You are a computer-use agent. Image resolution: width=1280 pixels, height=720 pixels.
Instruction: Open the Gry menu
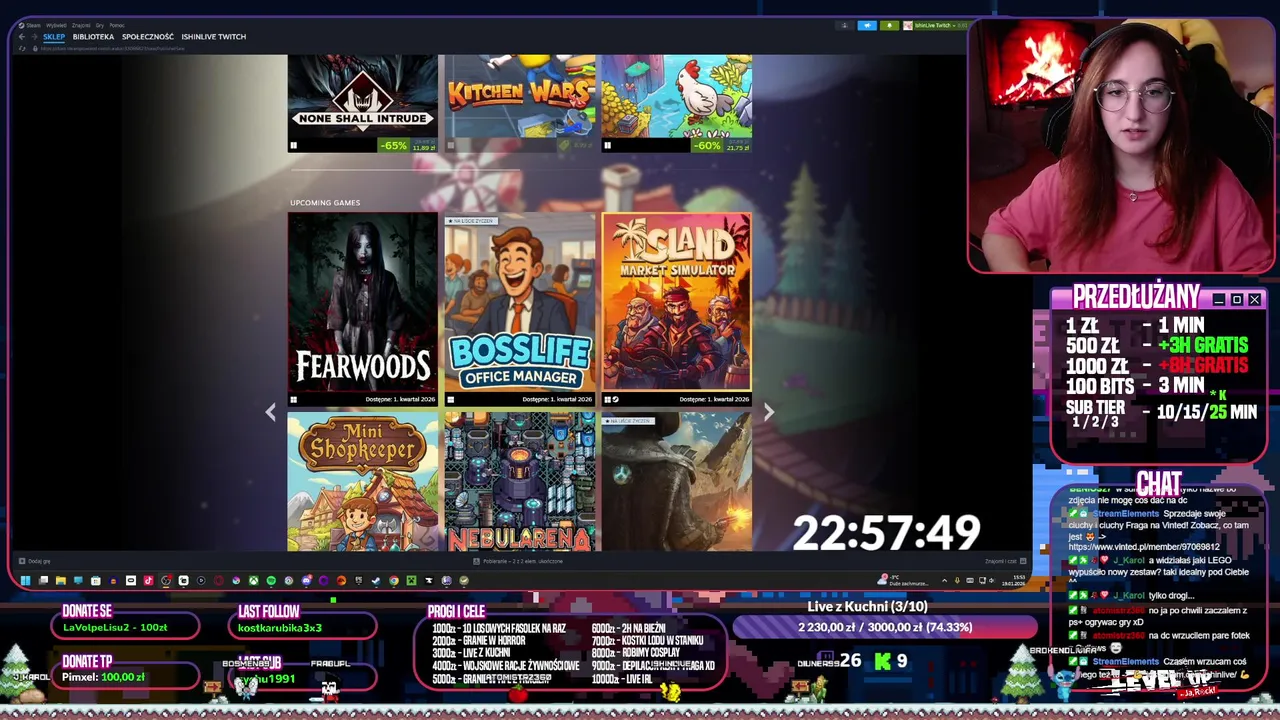coord(100,25)
